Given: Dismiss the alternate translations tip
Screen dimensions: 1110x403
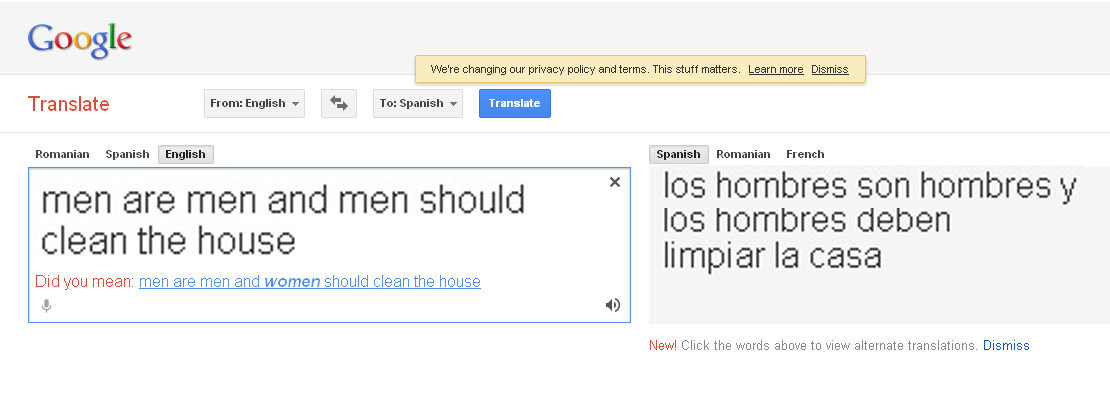Looking at the screenshot, I should coord(1006,346).
